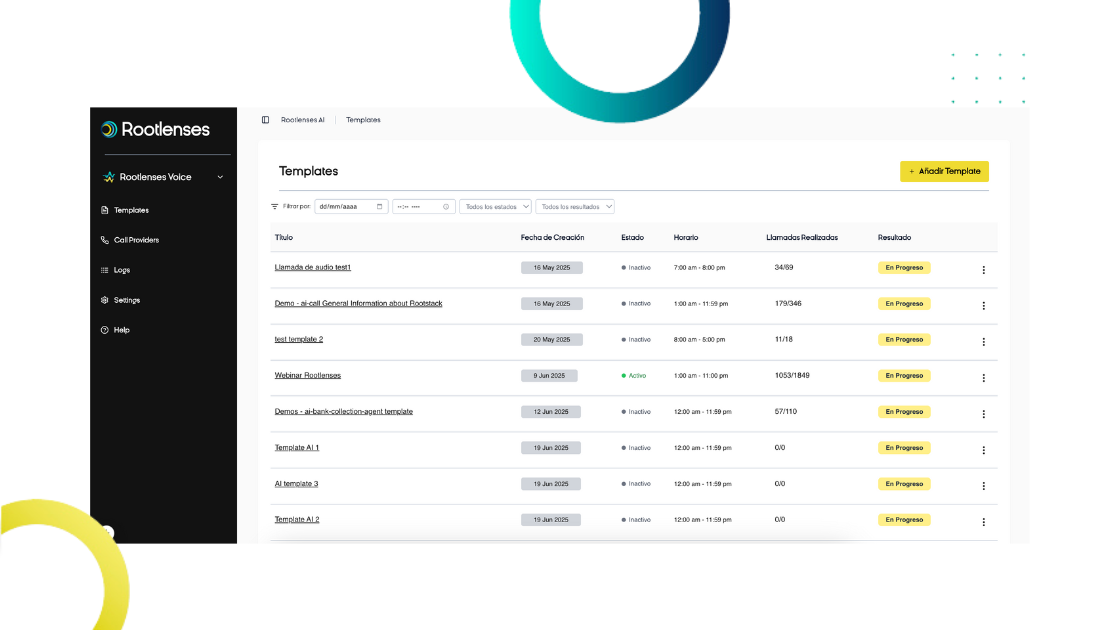
Task: Open three-dot menu for Llamada de audio test1
Action: click(x=983, y=270)
